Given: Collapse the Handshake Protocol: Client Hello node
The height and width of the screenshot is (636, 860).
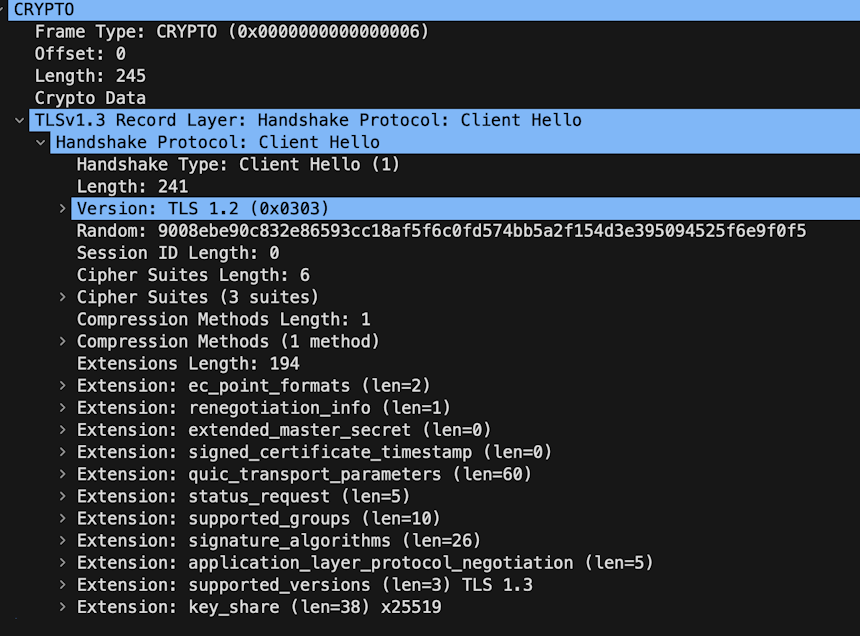Looking at the screenshot, I should pos(41,142).
